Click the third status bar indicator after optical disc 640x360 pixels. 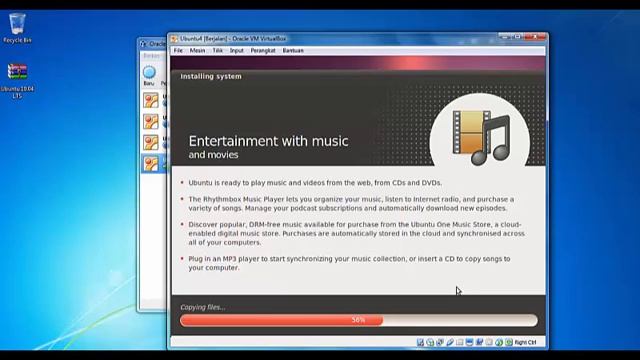pos(440,342)
